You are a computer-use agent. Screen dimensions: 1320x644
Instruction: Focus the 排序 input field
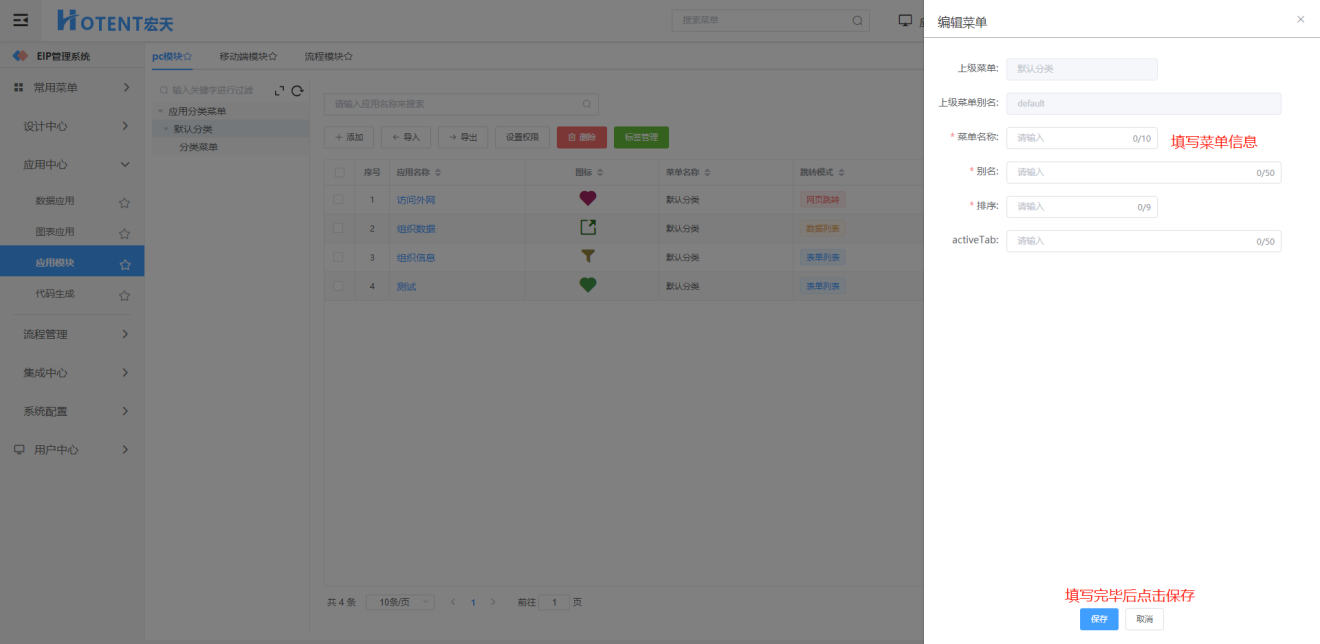(1082, 207)
